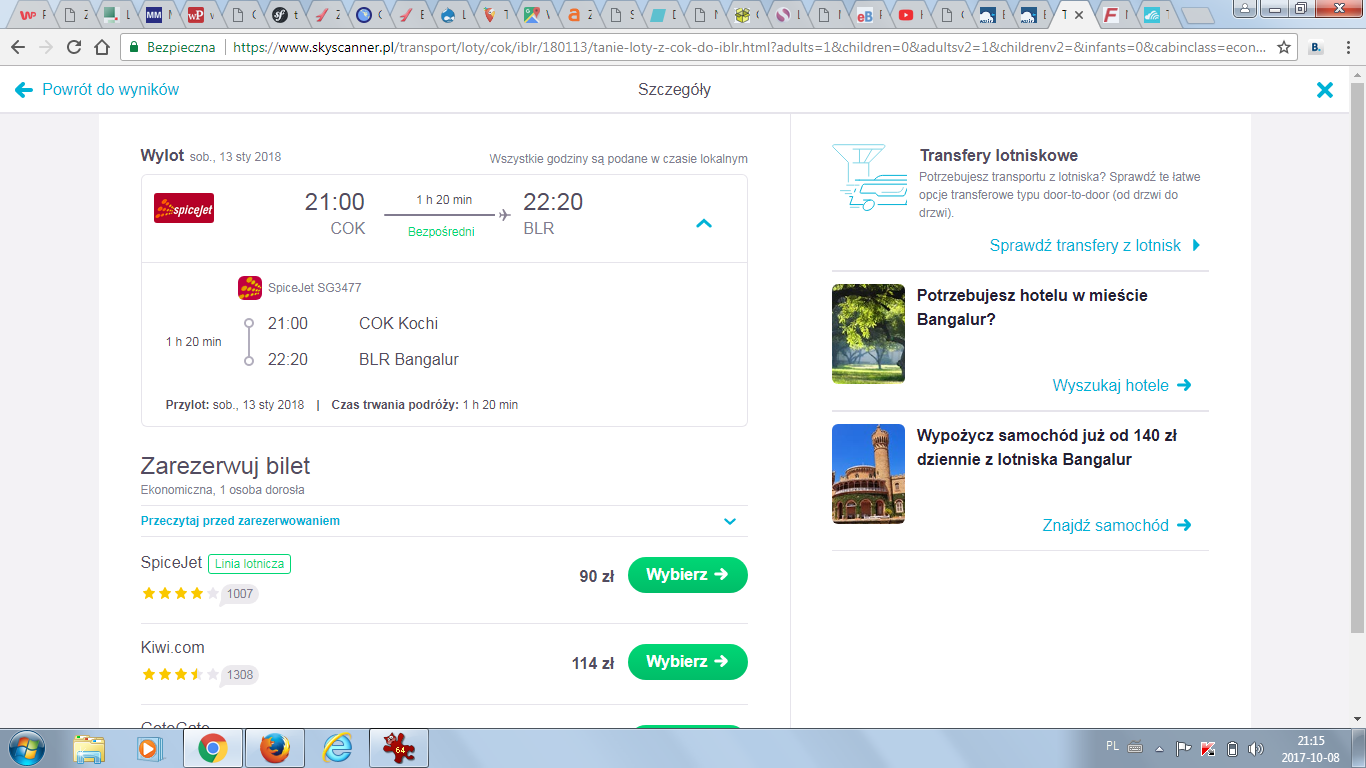Choose the SpiceJet 90 zł offer with Wybierz
This screenshot has width=1366, height=768.
click(x=688, y=575)
